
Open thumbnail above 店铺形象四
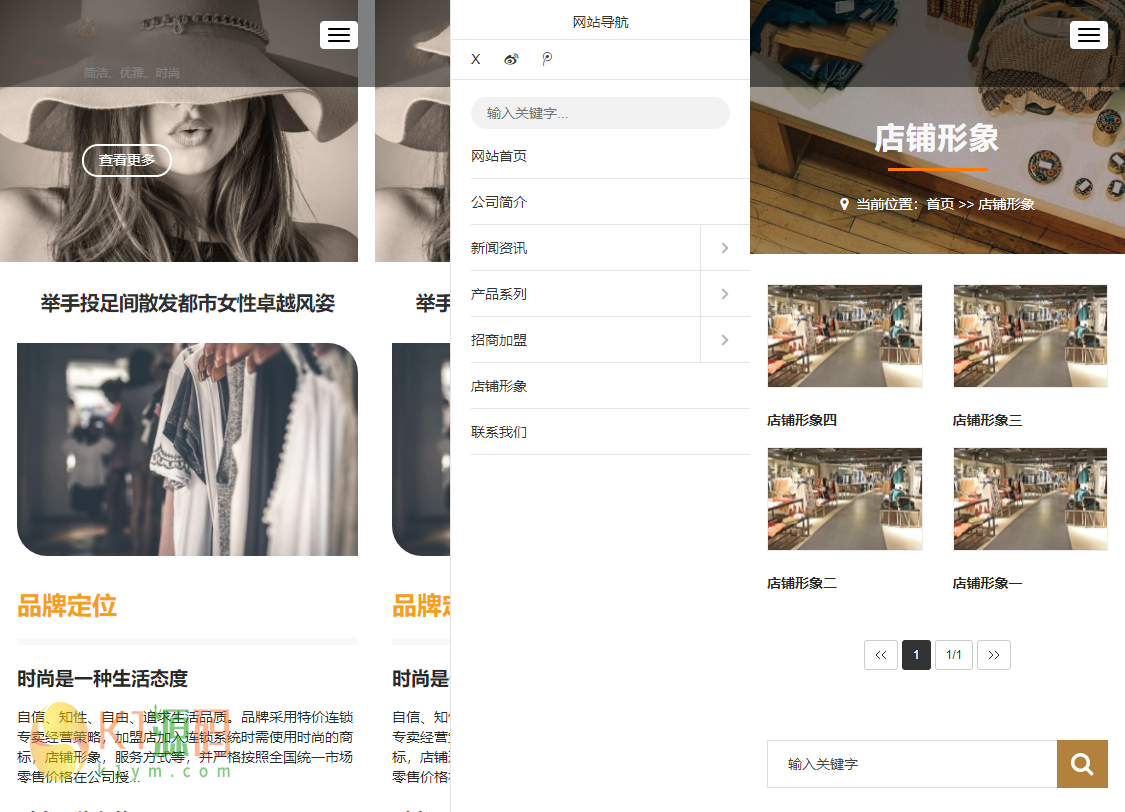pos(844,336)
